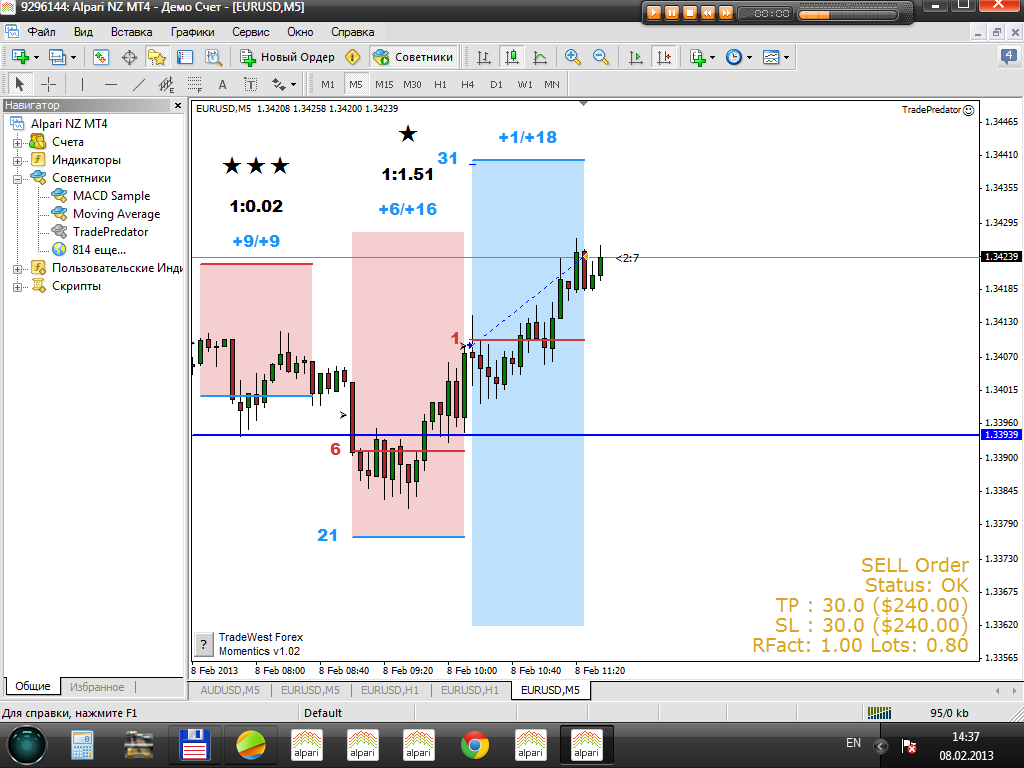This screenshot has height=768, width=1024.
Task: Zoom out of the chart
Action: pyautogui.click(x=601, y=57)
